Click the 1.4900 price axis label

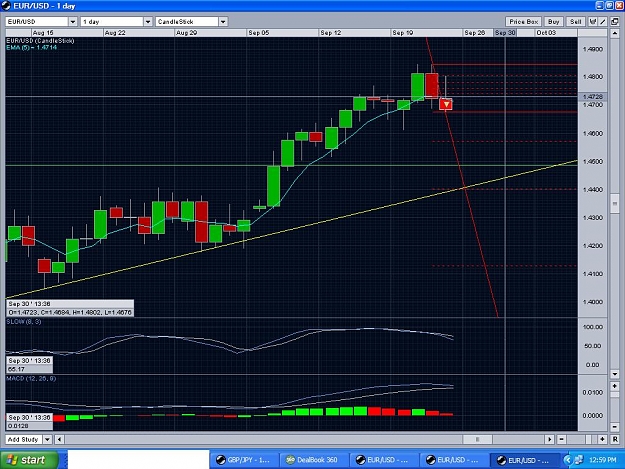[593, 49]
